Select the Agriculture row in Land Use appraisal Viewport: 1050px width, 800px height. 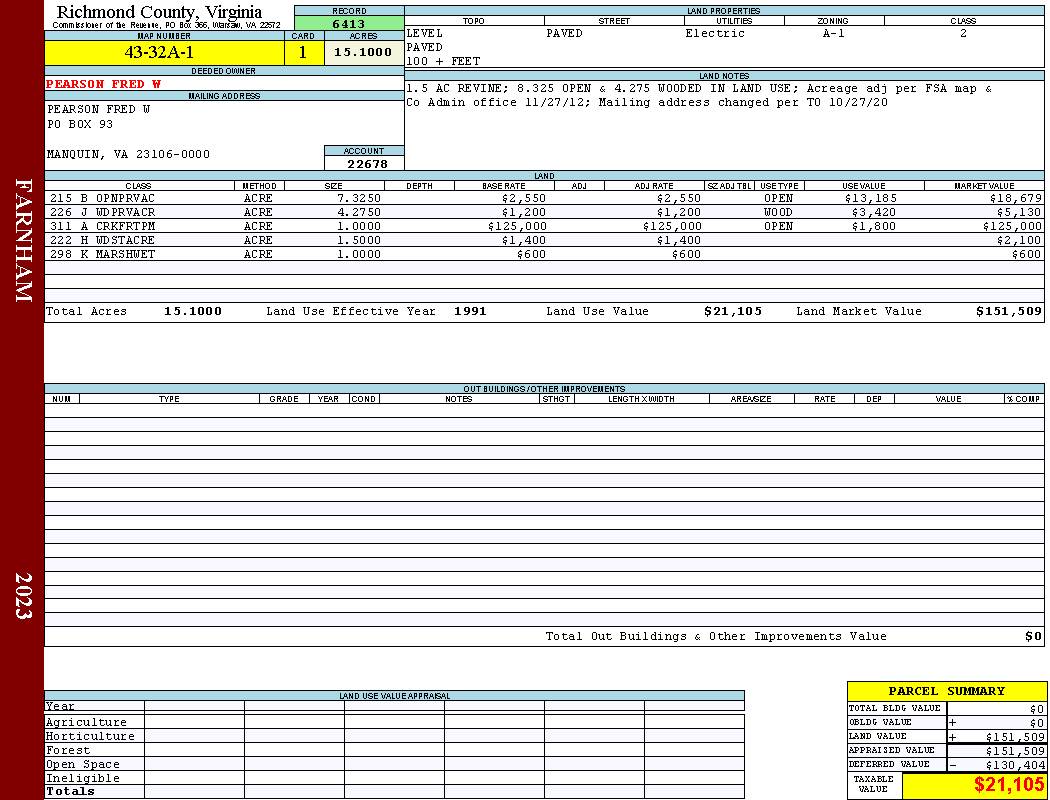point(394,722)
